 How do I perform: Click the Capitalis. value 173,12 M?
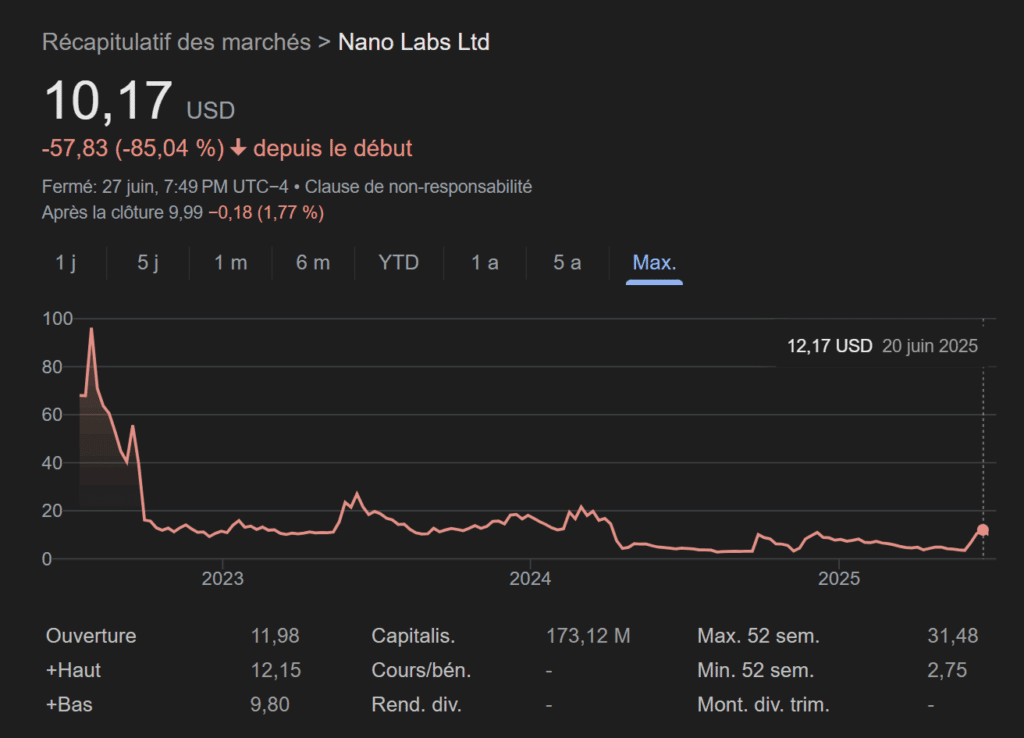[x=588, y=635]
